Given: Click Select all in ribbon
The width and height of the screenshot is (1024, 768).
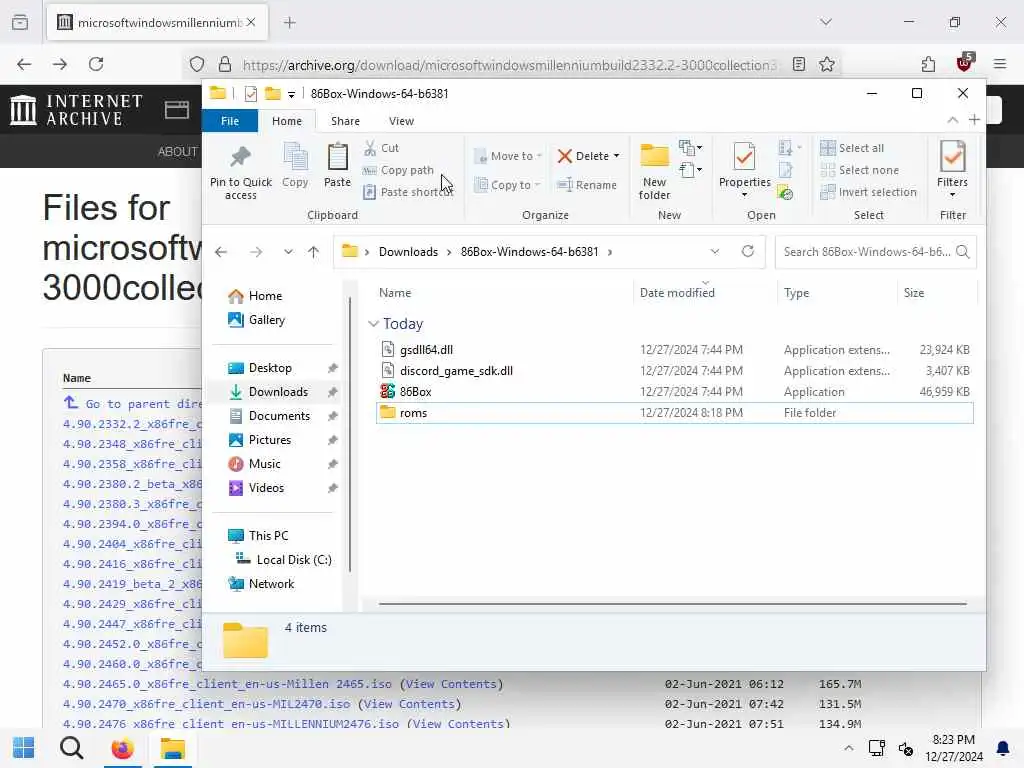Looking at the screenshot, I should (852, 148).
